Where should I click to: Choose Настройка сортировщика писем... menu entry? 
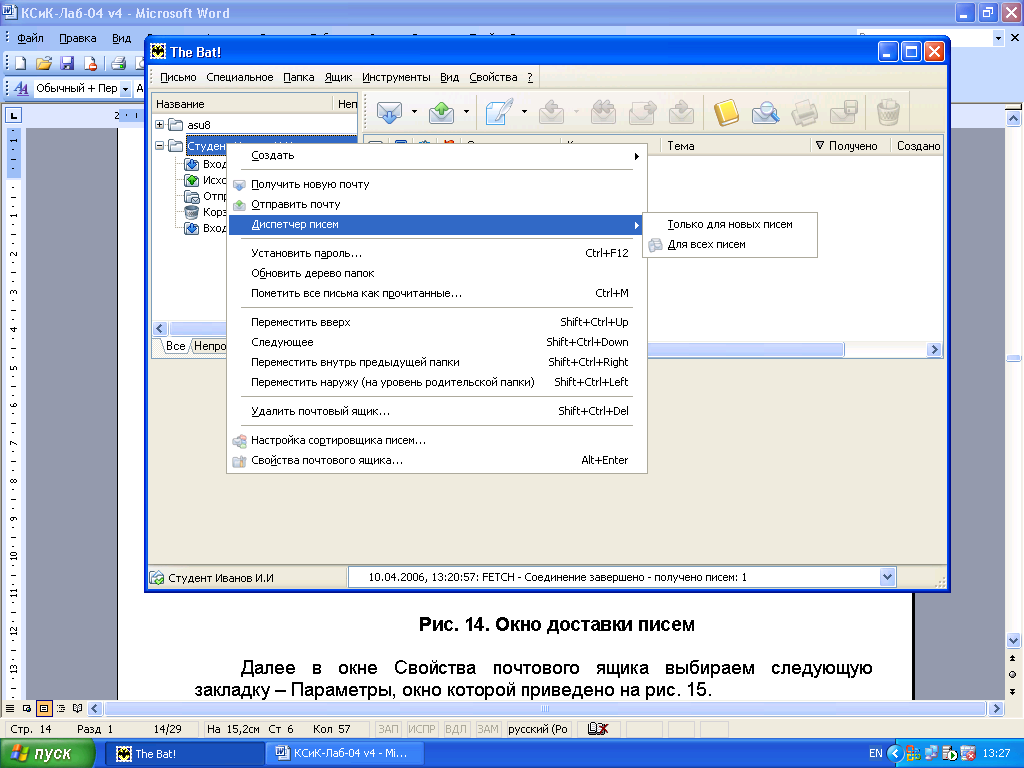[437, 440]
